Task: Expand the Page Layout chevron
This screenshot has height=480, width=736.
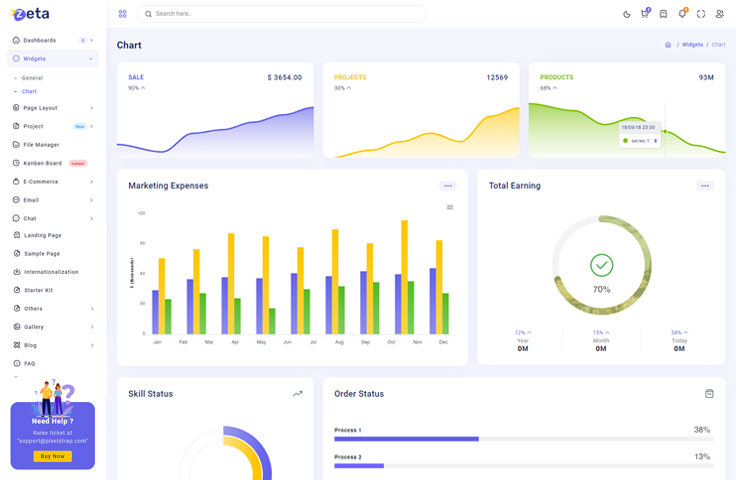Action: click(x=92, y=108)
